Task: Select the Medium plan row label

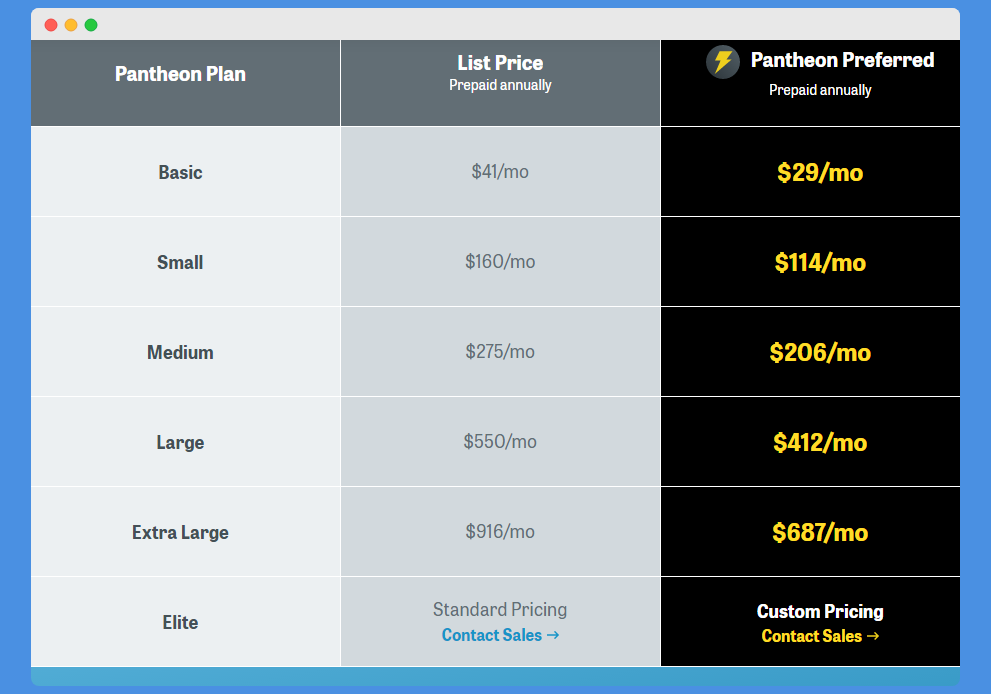Action: tap(180, 352)
